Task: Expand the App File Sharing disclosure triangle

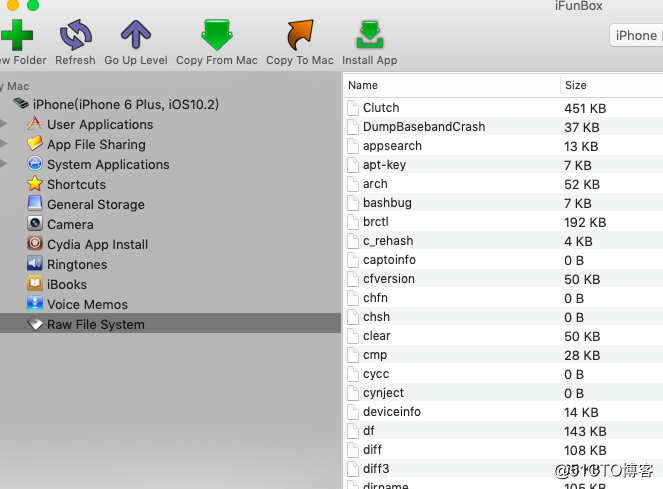Action: click(x=3, y=143)
